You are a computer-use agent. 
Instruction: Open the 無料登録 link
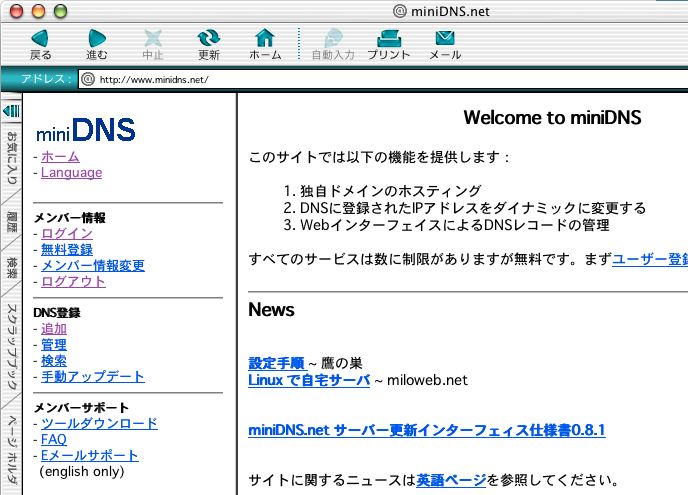point(67,249)
